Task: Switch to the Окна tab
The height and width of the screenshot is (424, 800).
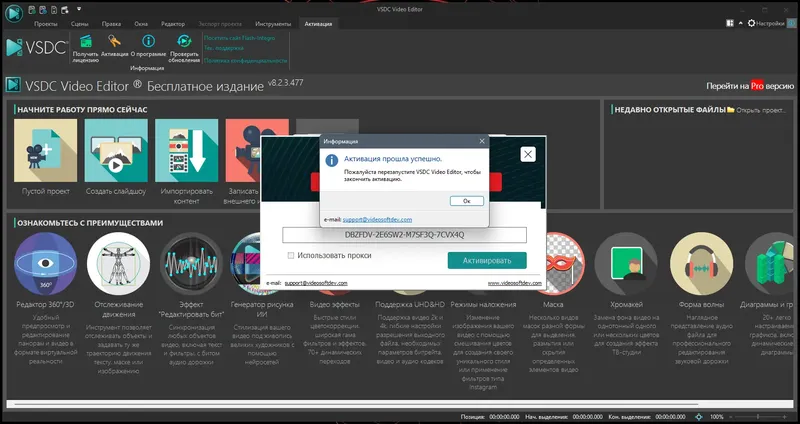Action: point(141,24)
